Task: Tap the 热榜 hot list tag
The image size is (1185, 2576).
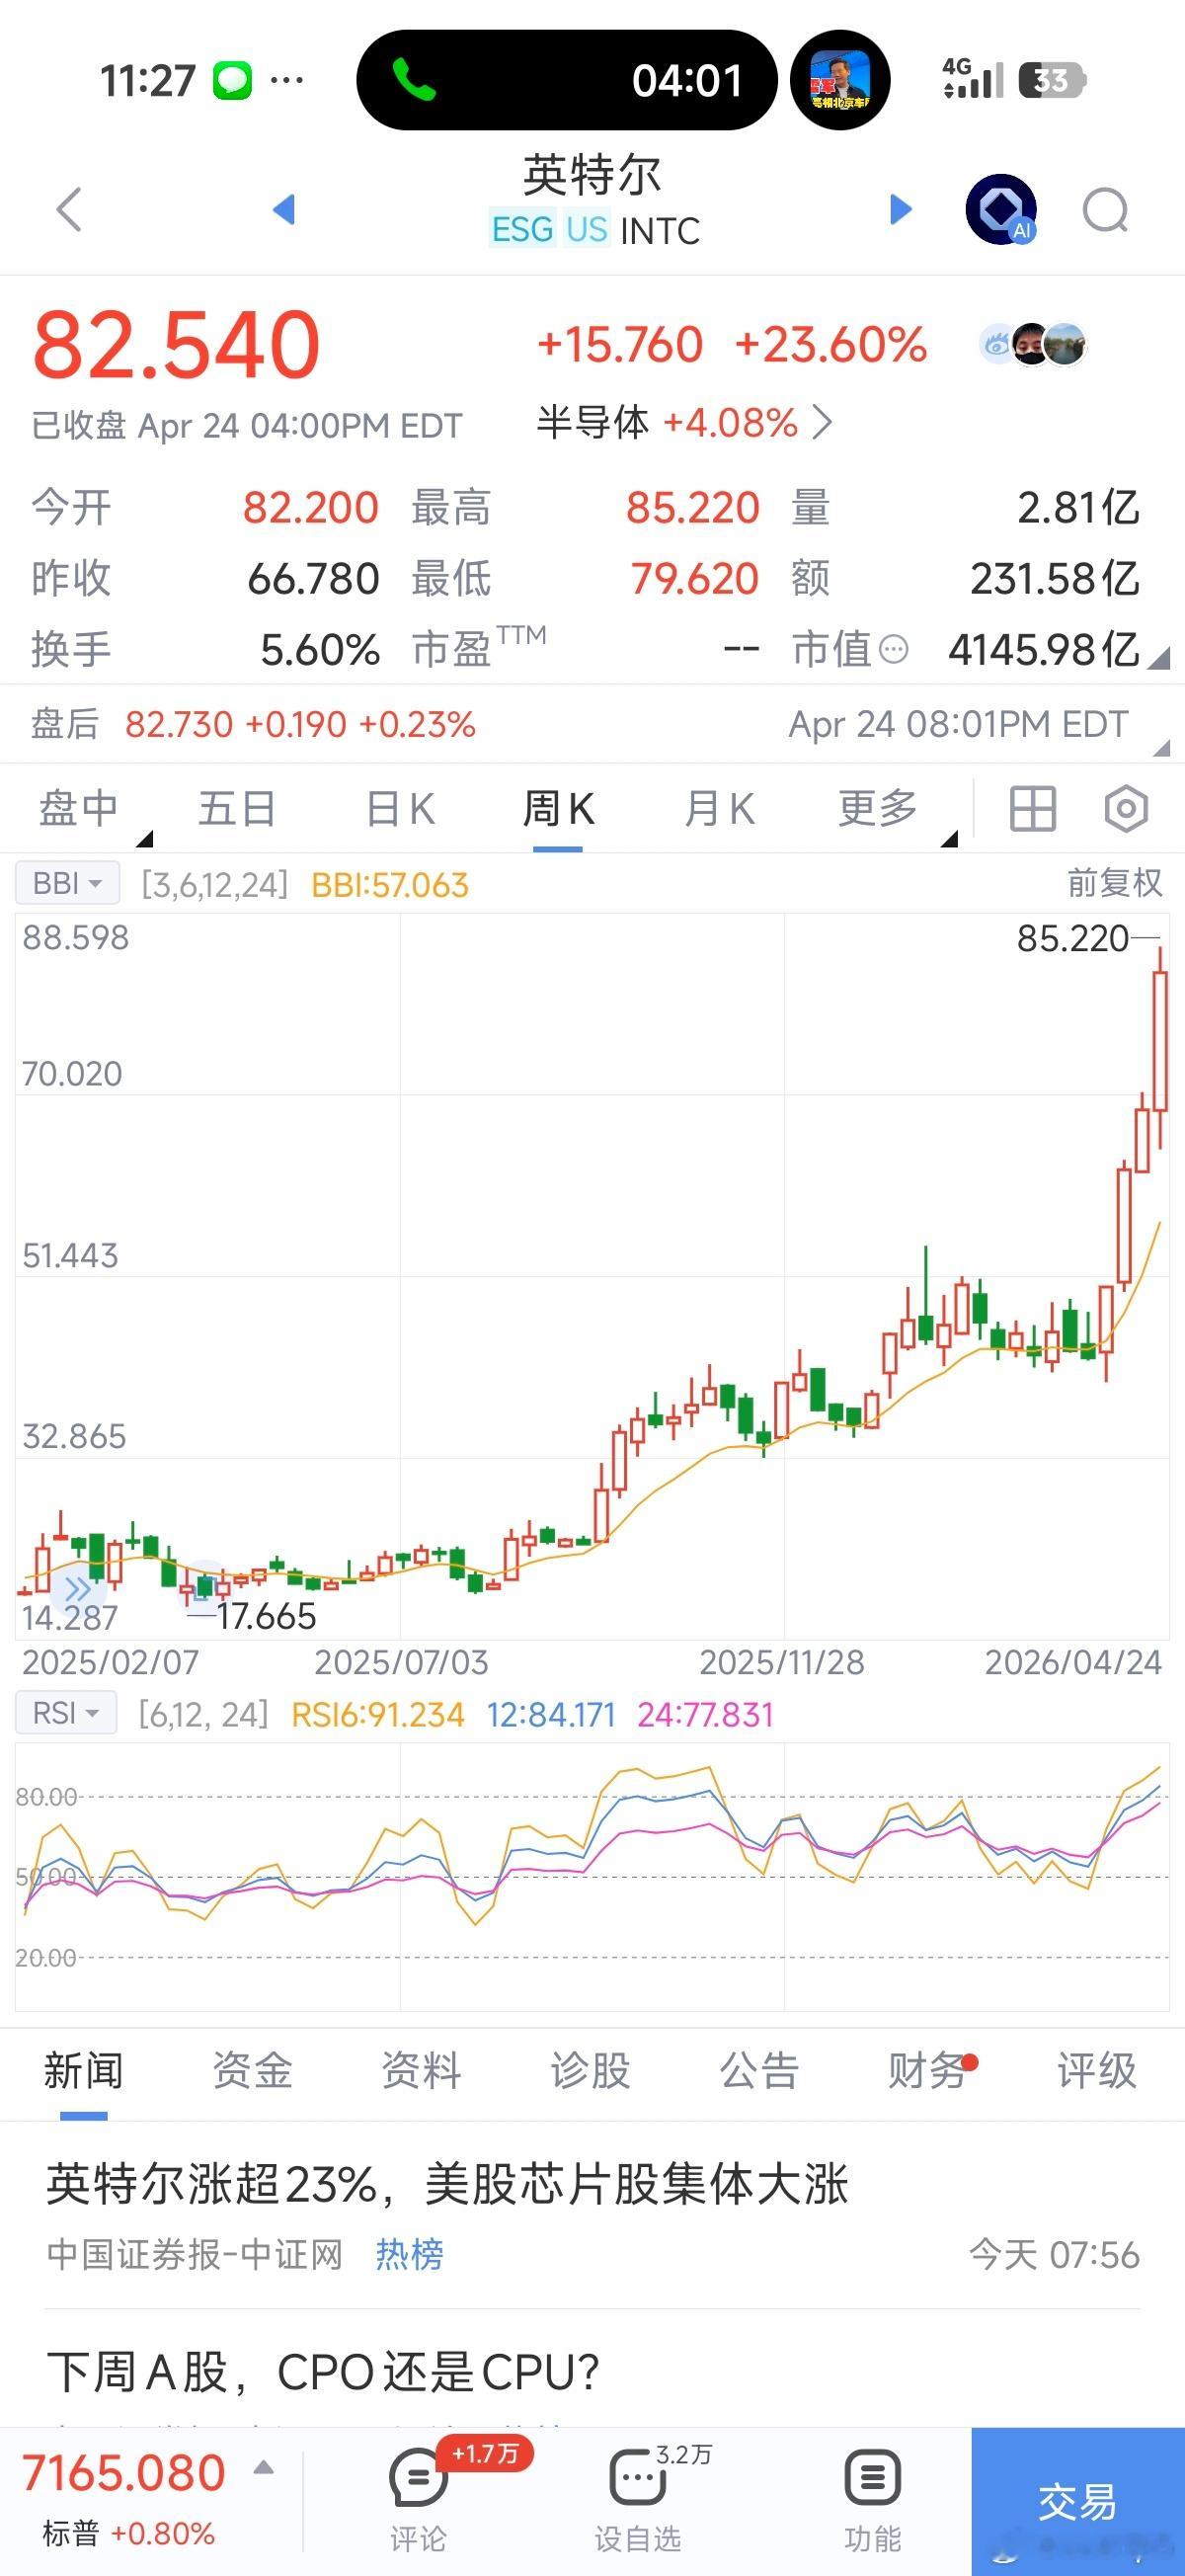Action: pos(409,2255)
